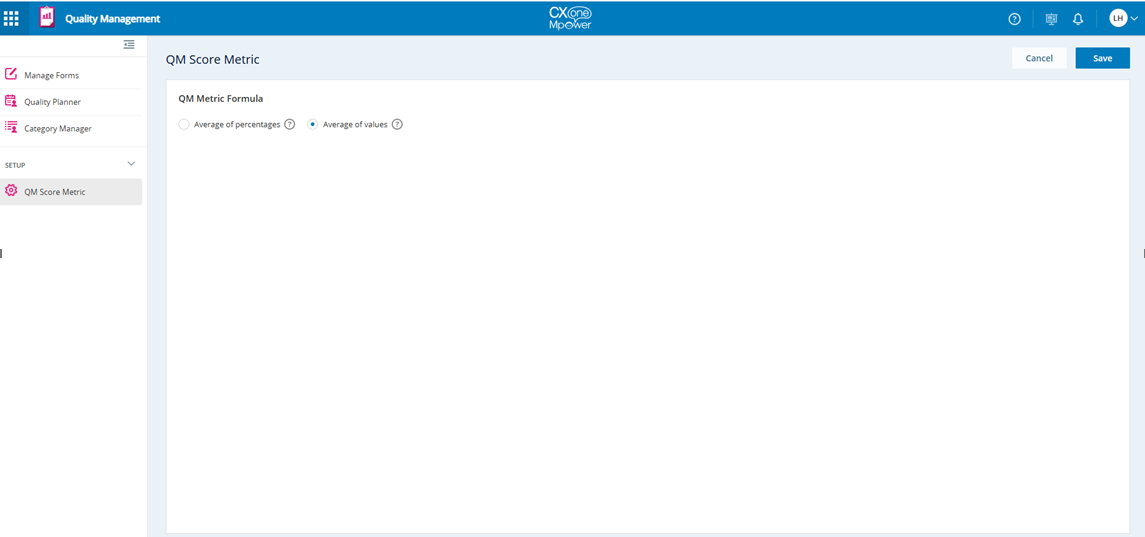This screenshot has width=1145, height=537.
Task: Collapse the SETUP section chevron
Action: pos(131,164)
